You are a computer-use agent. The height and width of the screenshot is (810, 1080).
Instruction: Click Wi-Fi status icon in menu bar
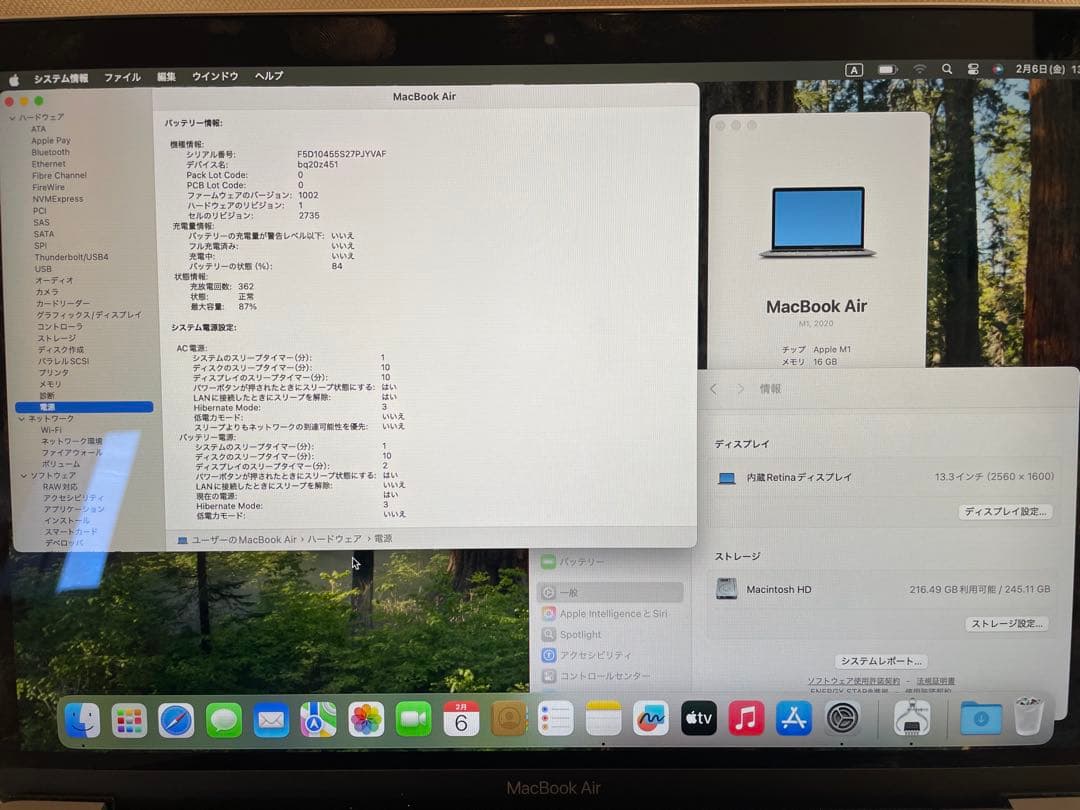click(x=920, y=69)
